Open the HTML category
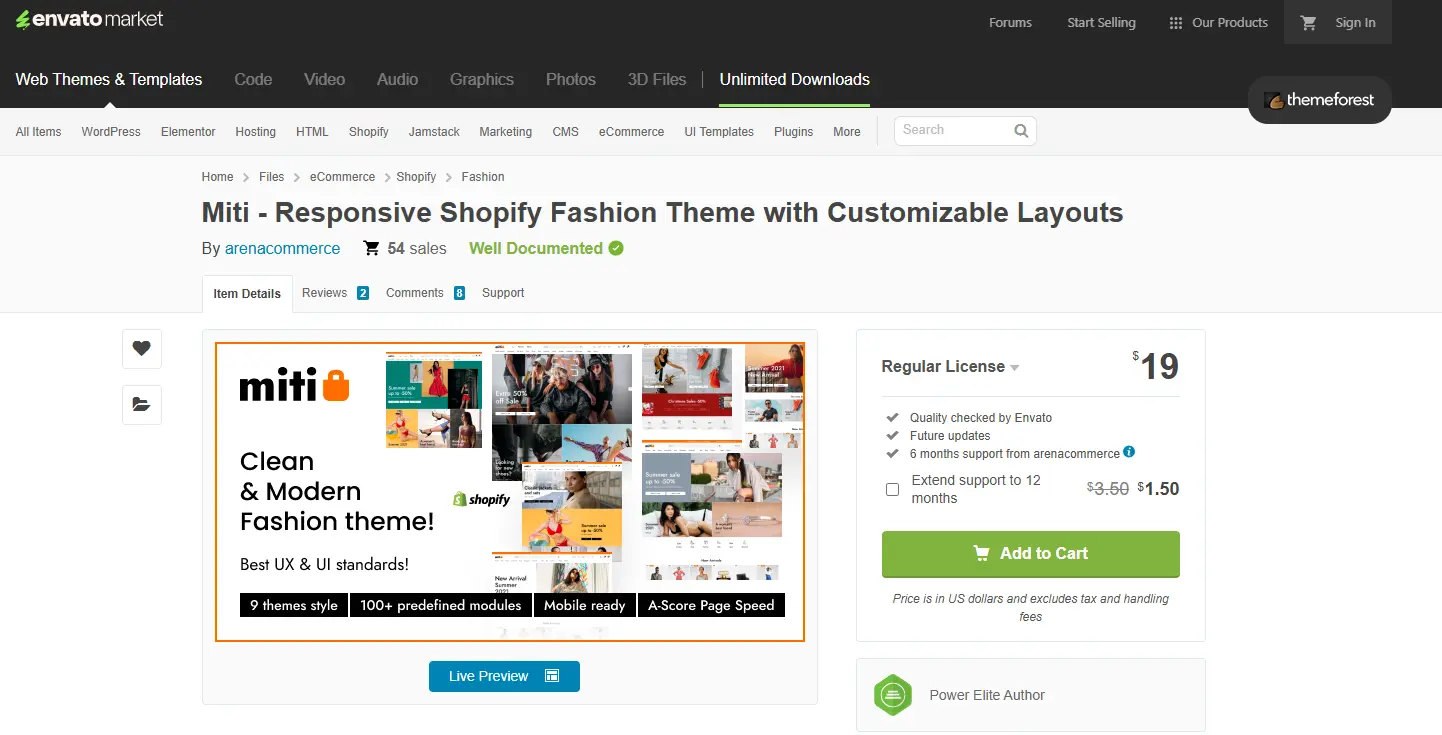 [312, 132]
